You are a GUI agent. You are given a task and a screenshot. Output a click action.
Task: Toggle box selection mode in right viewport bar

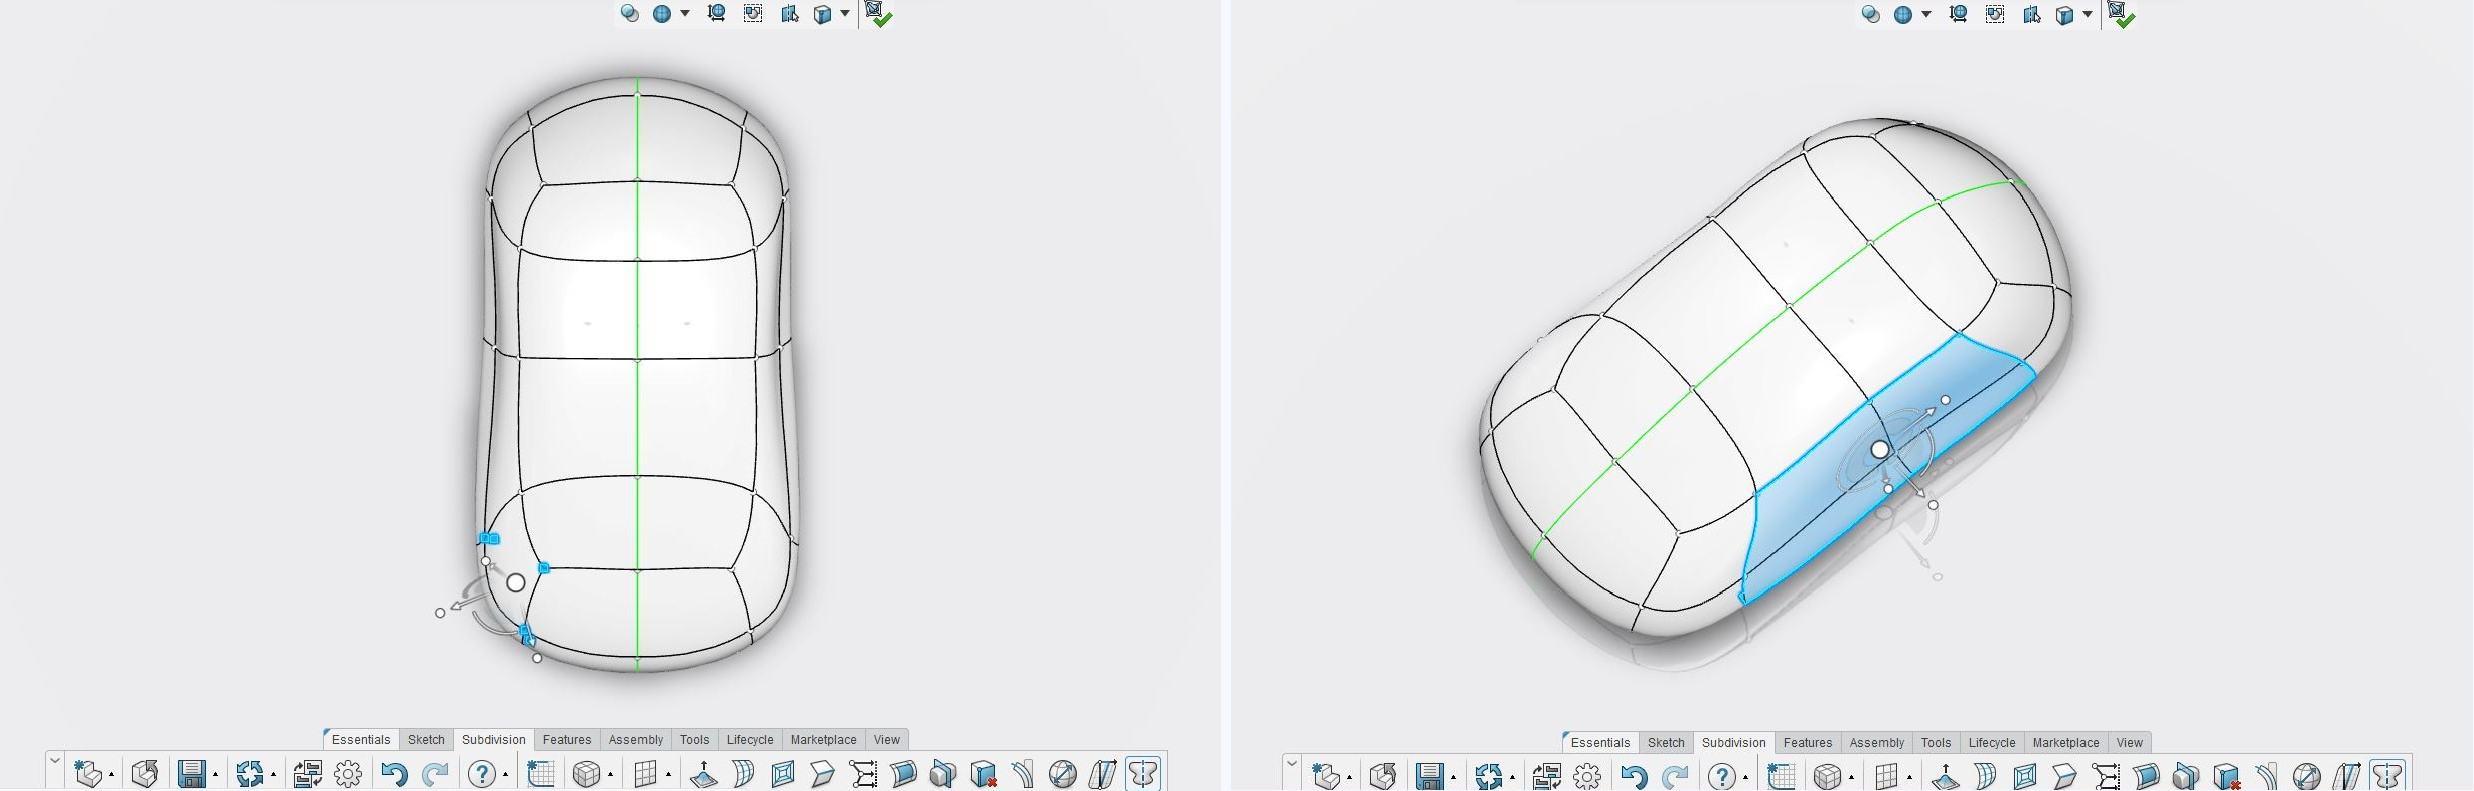click(1995, 14)
